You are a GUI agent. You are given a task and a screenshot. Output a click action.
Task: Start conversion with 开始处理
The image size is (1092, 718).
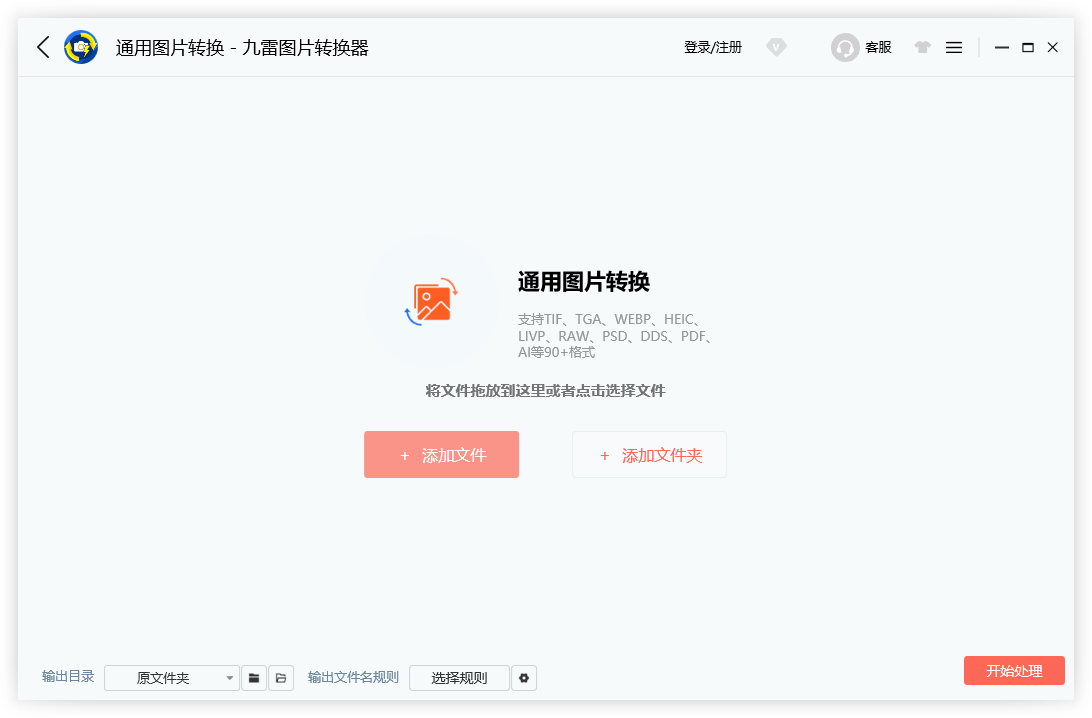pyautogui.click(x=1014, y=671)
